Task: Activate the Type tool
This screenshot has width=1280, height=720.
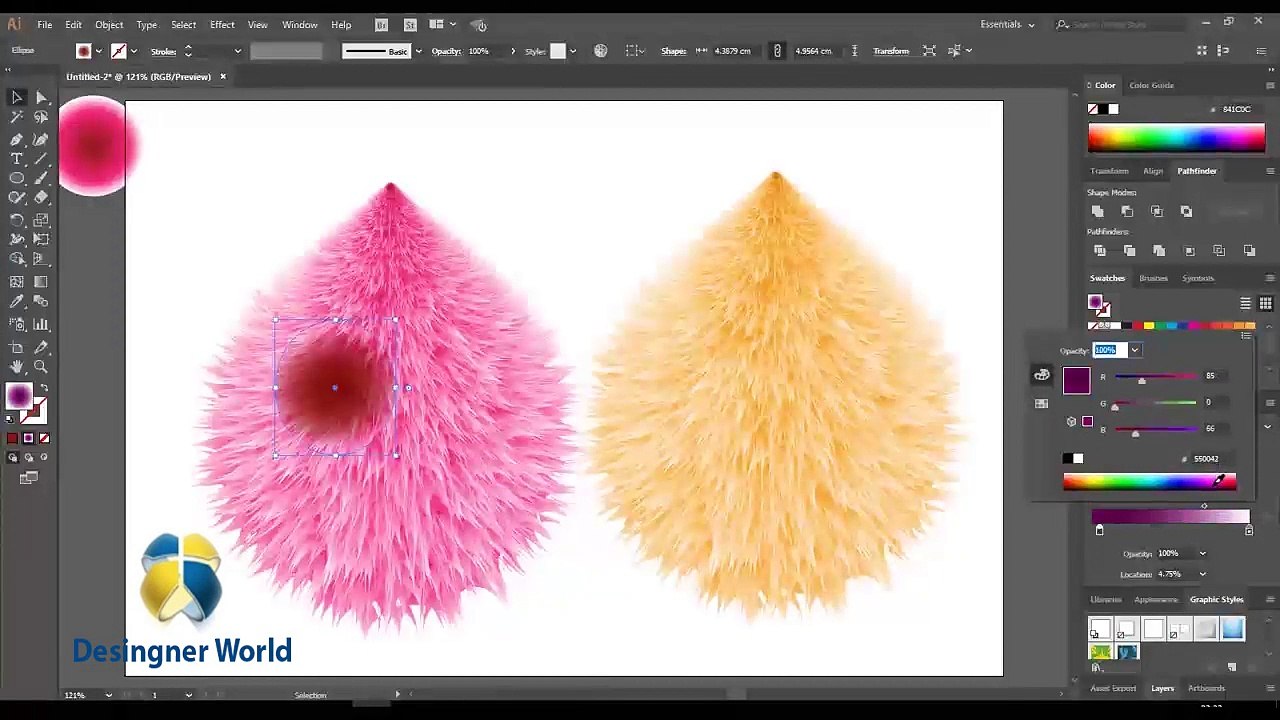Action: [x=17, y=159]
